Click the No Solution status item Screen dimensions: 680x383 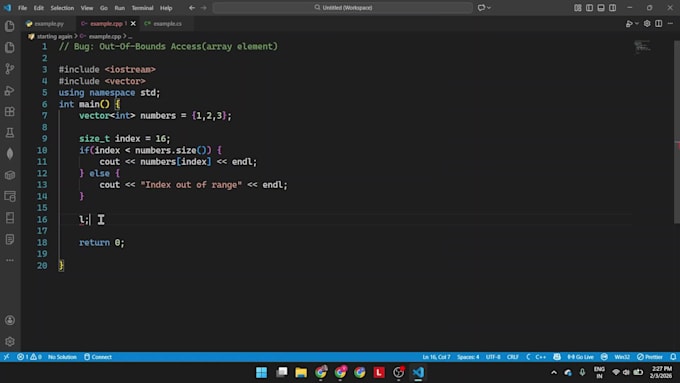62,357
